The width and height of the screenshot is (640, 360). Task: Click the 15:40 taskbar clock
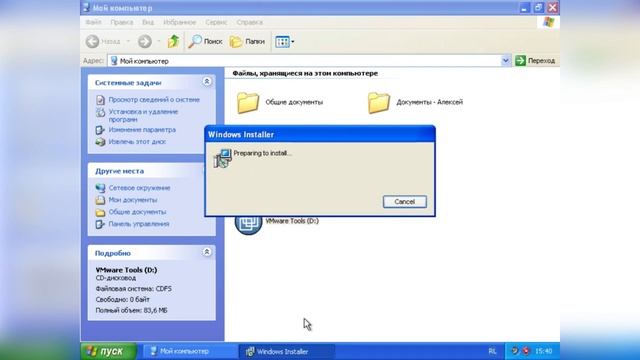(x=543, y=351)
